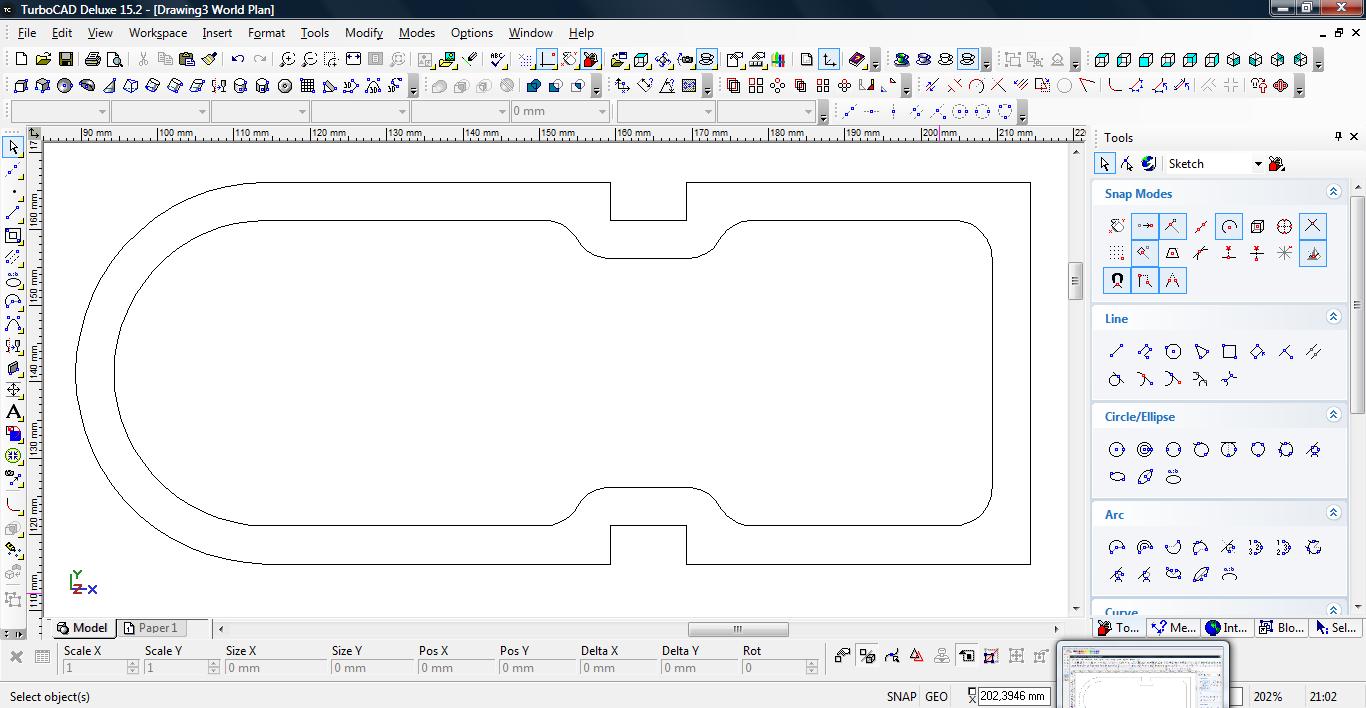Select the Text tool in left toolbar
The width and height of the screenshot is (1366, 708).
(x=14, y=412)
